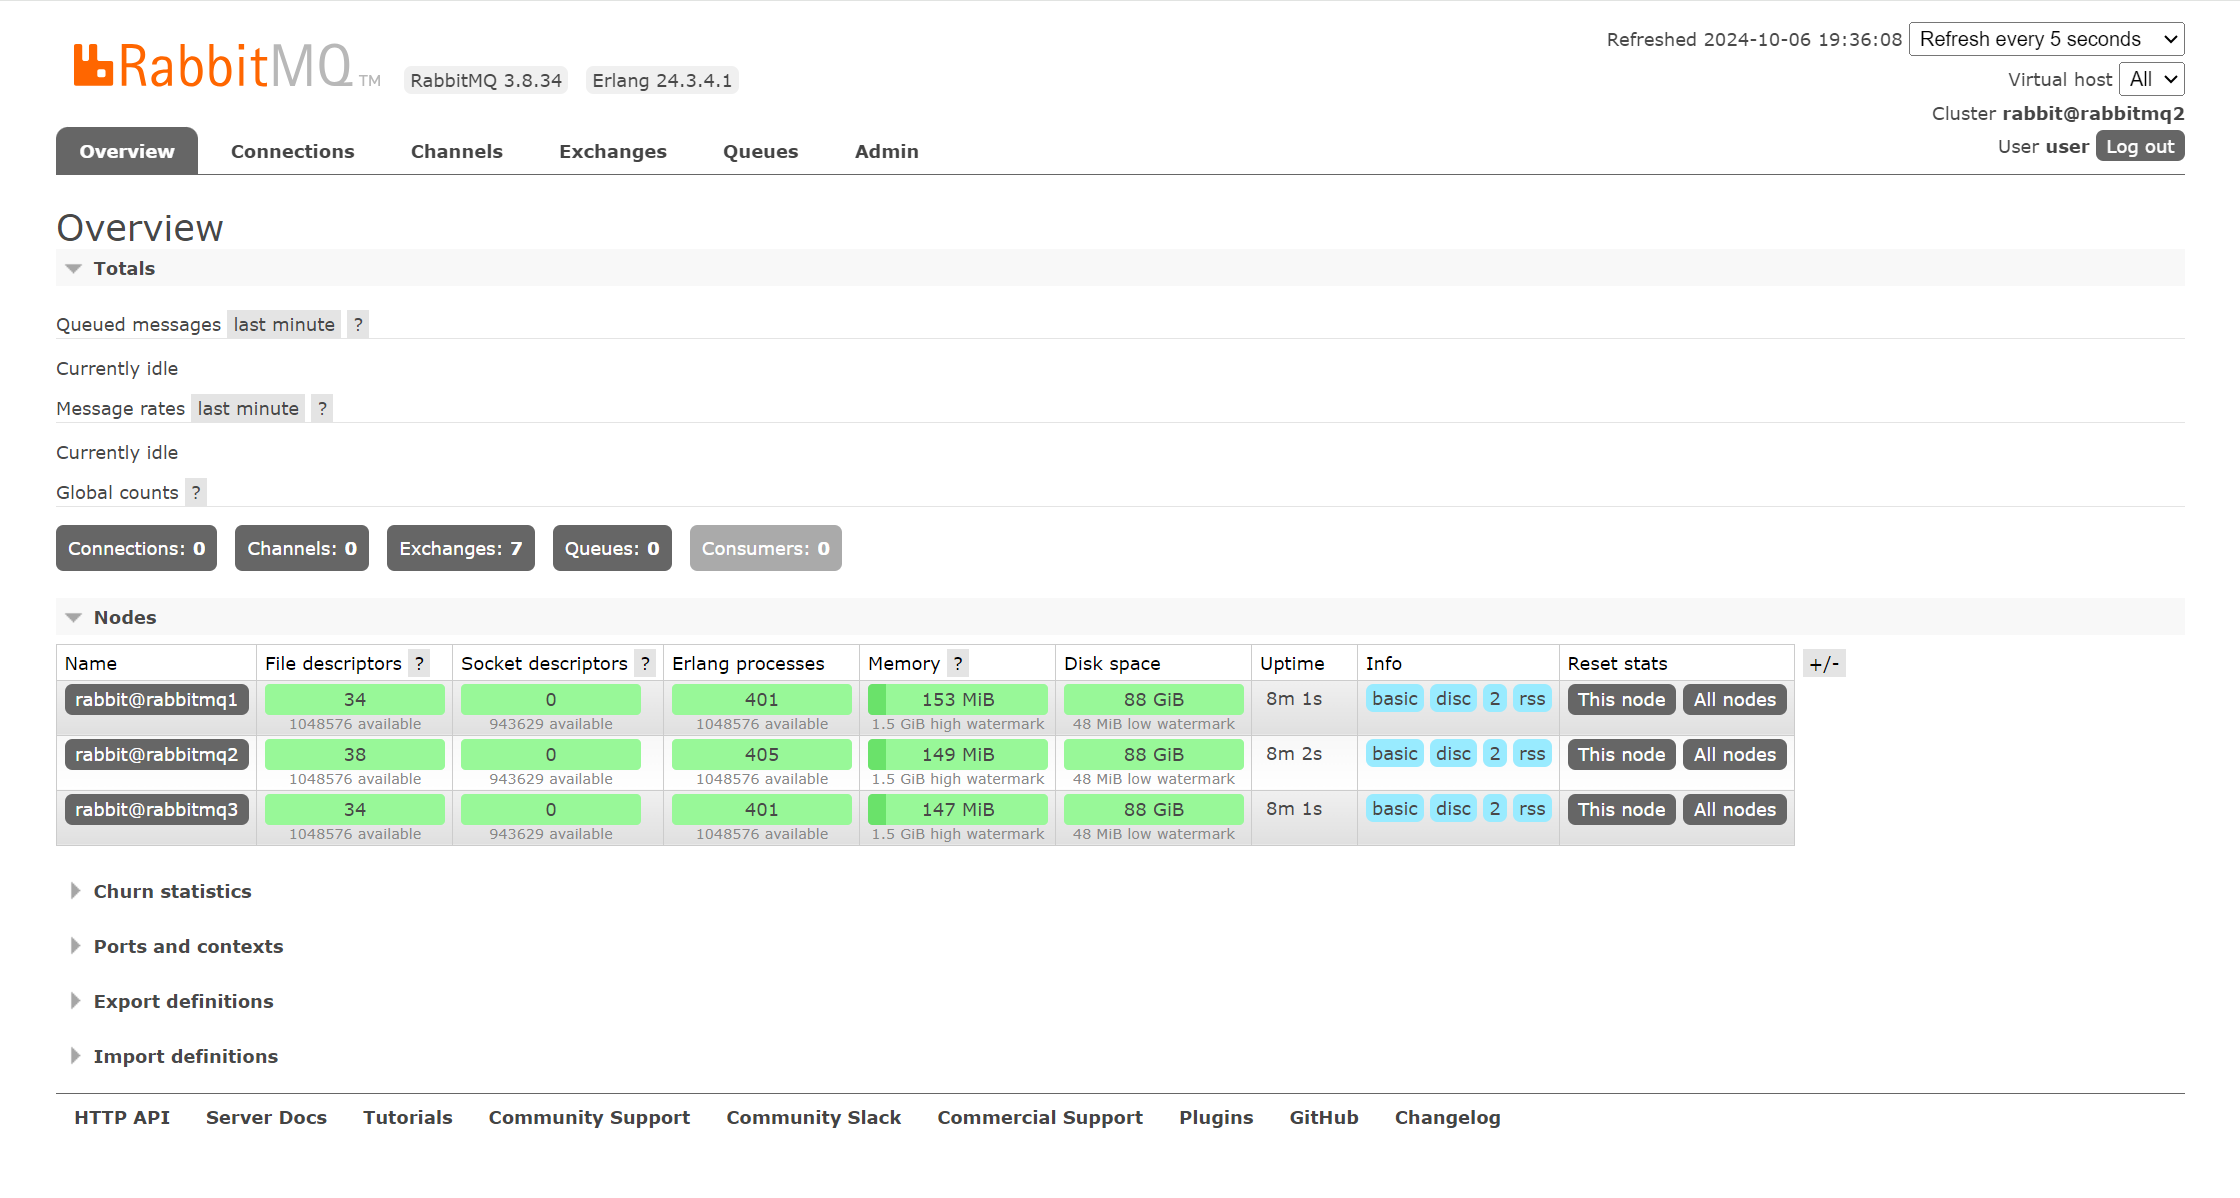The image size is (2240, 1198).
Task: Click 38 file descriptors value for rabbitmq2
Action: (x=355, y=754)
